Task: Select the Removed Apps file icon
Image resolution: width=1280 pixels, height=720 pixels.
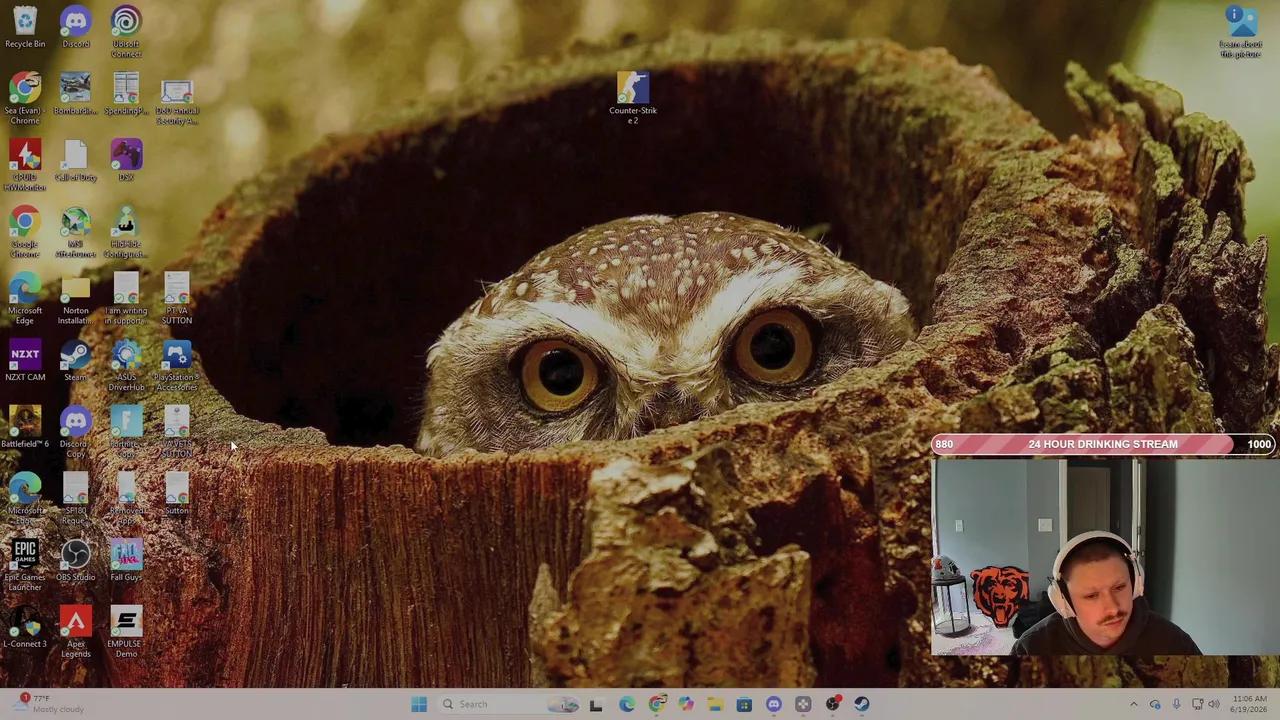Action: [126, 499]
